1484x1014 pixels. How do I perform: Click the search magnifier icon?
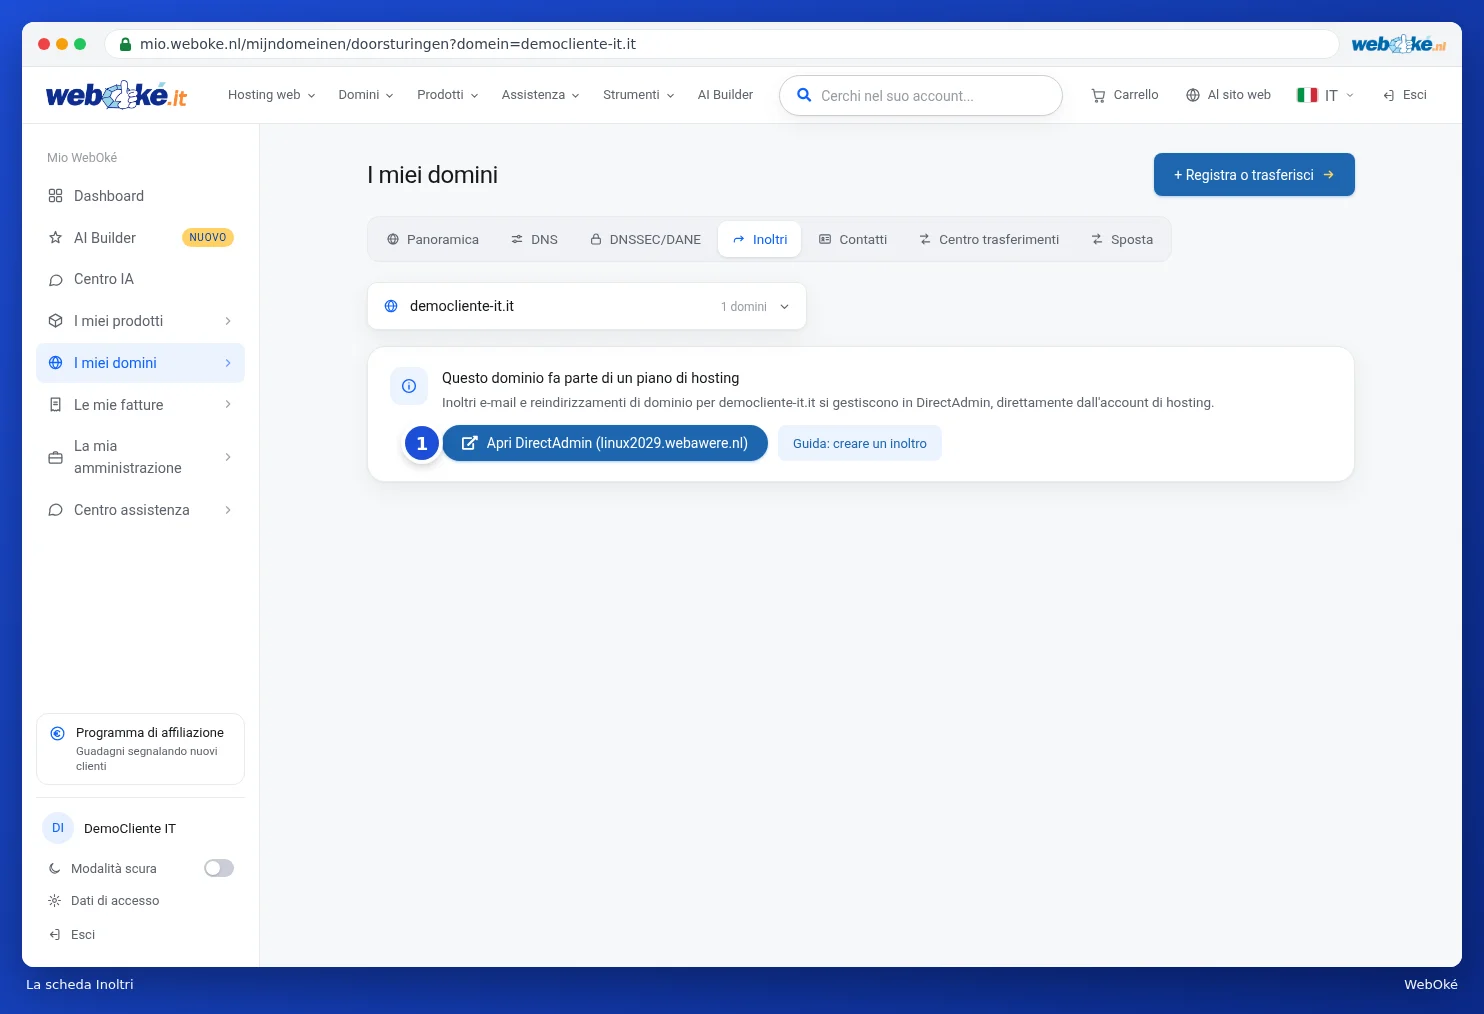tap(804, 95)
